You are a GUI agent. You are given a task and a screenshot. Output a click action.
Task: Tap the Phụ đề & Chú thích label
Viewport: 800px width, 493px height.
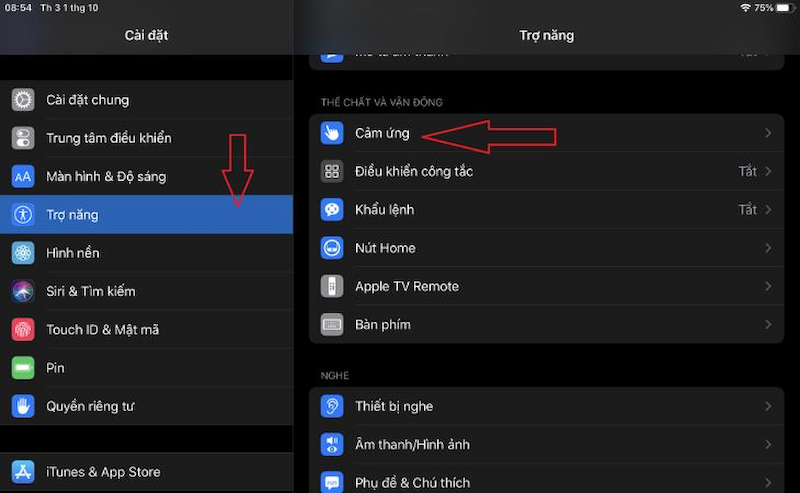pyautogui.click(x=412, y=483)
